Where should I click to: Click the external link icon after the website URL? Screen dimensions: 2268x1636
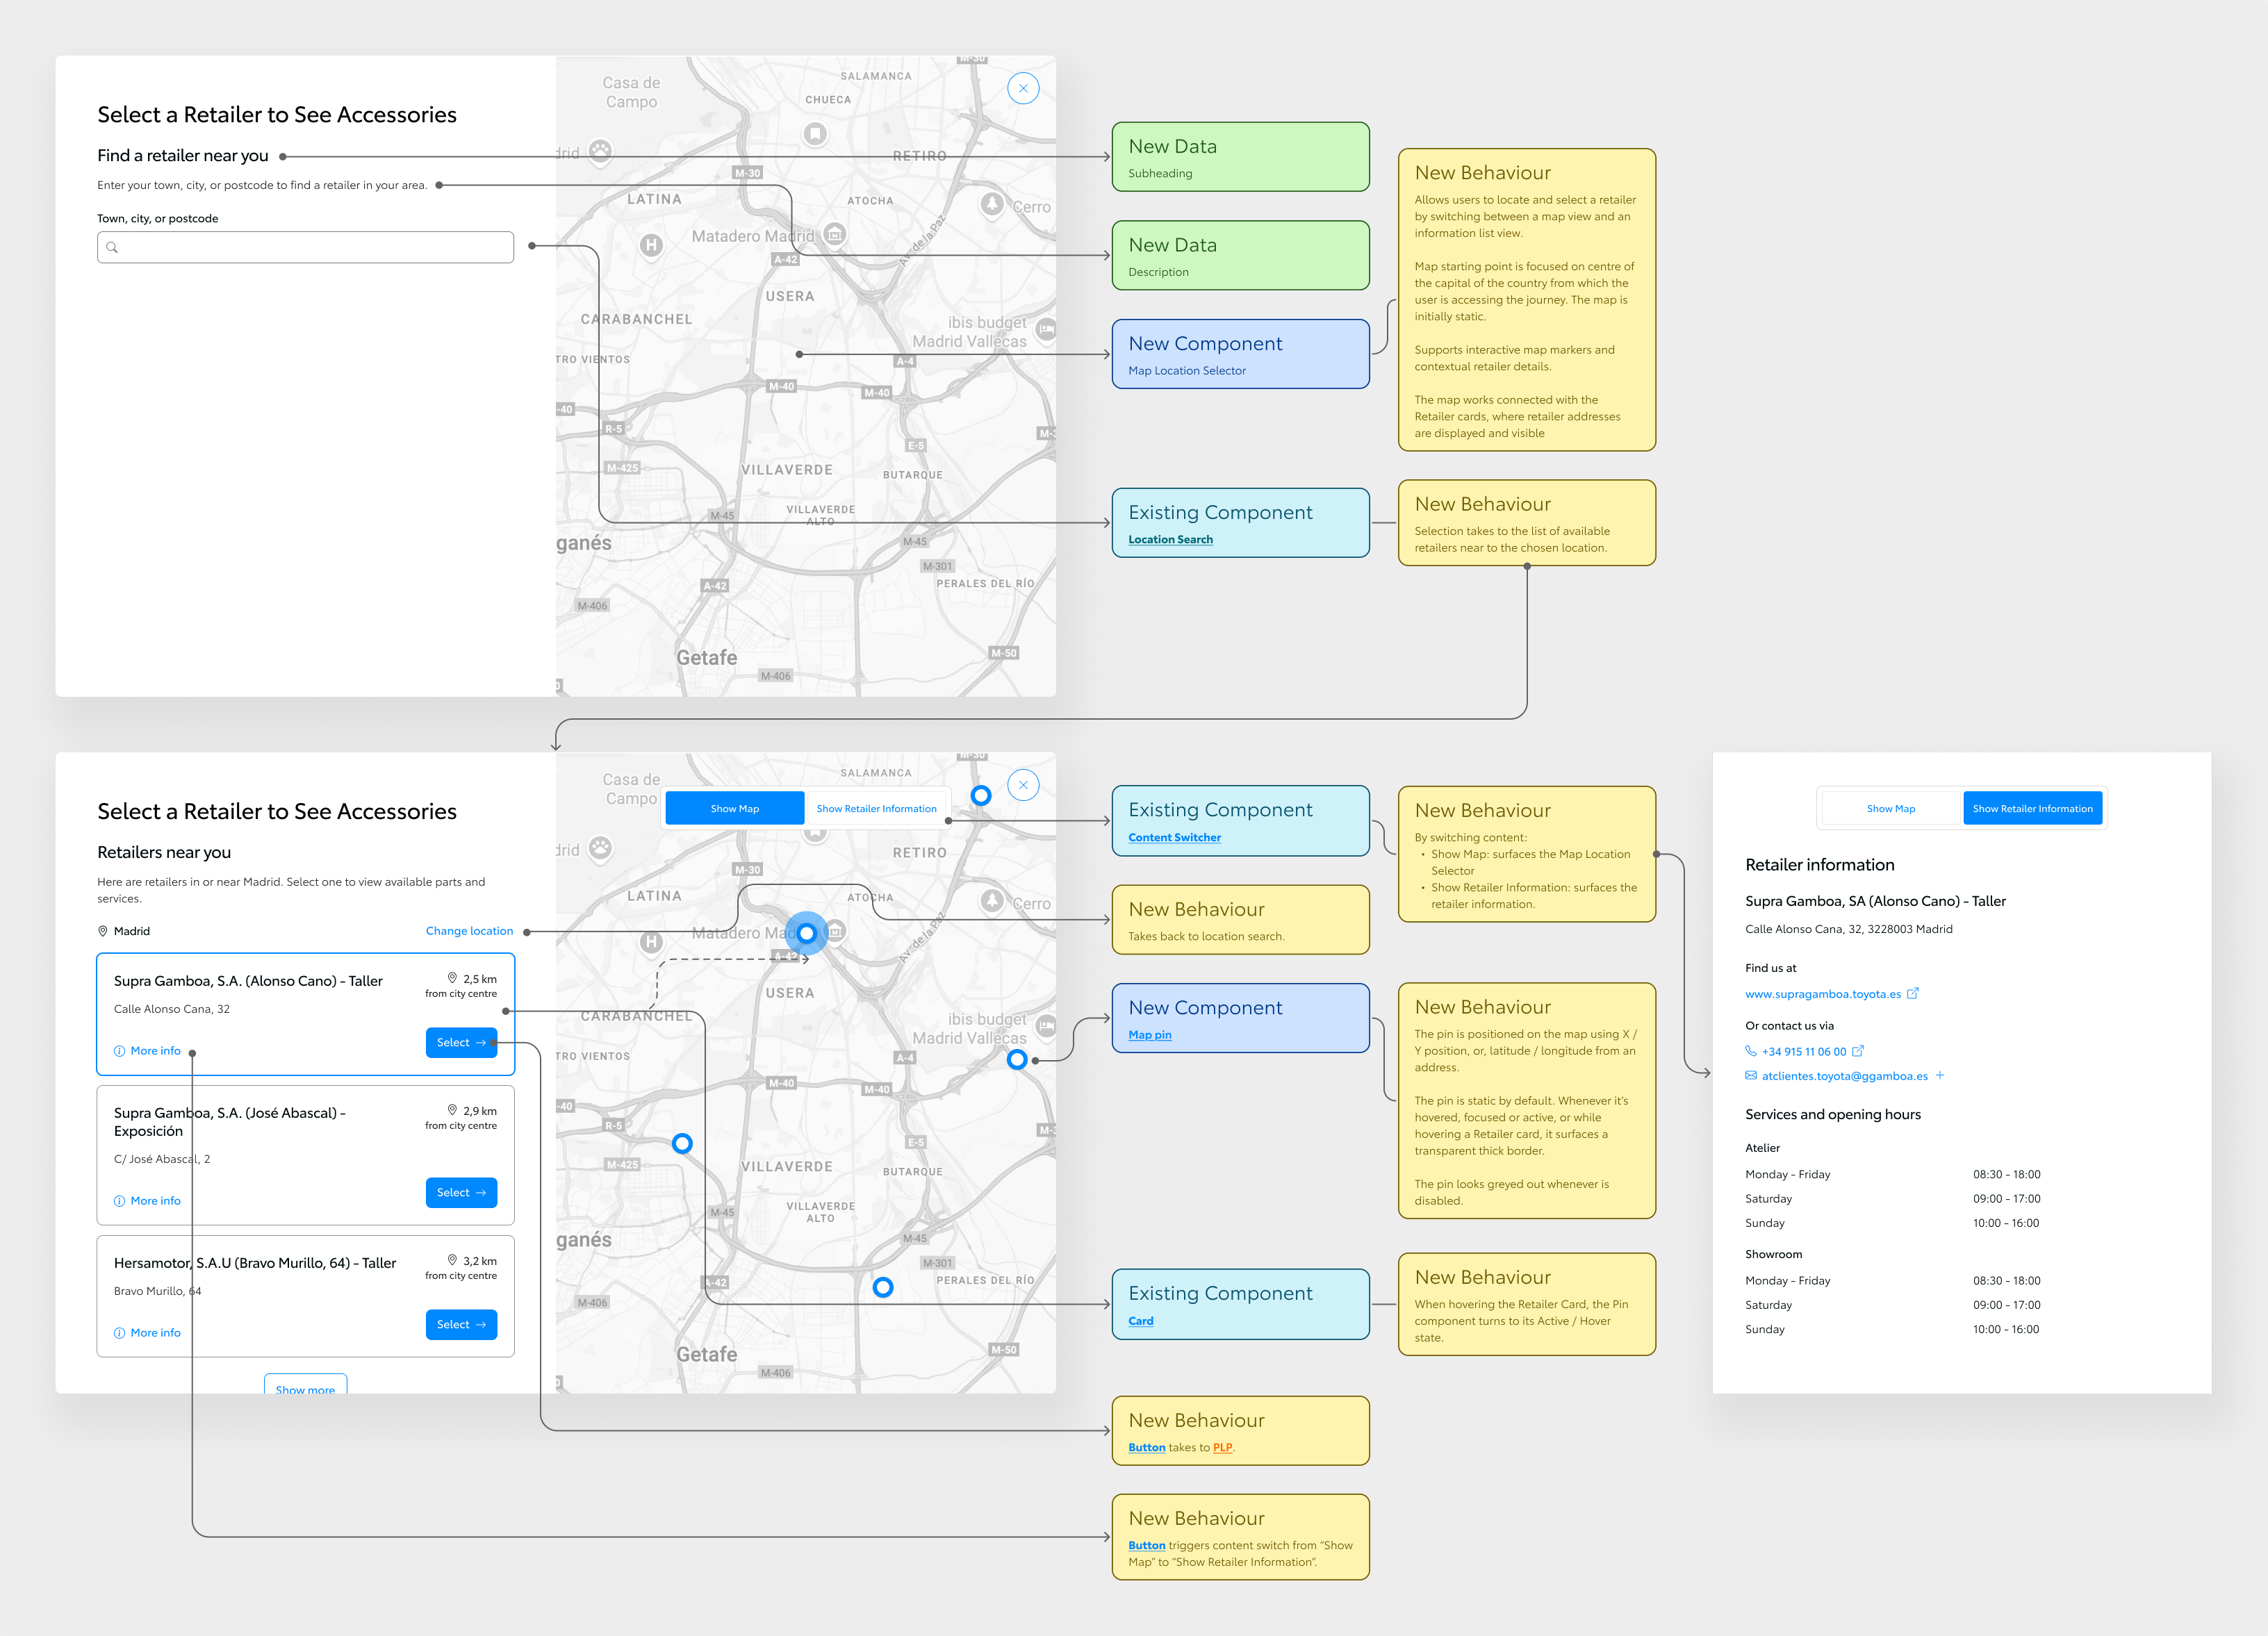[x=1912, y=994]
